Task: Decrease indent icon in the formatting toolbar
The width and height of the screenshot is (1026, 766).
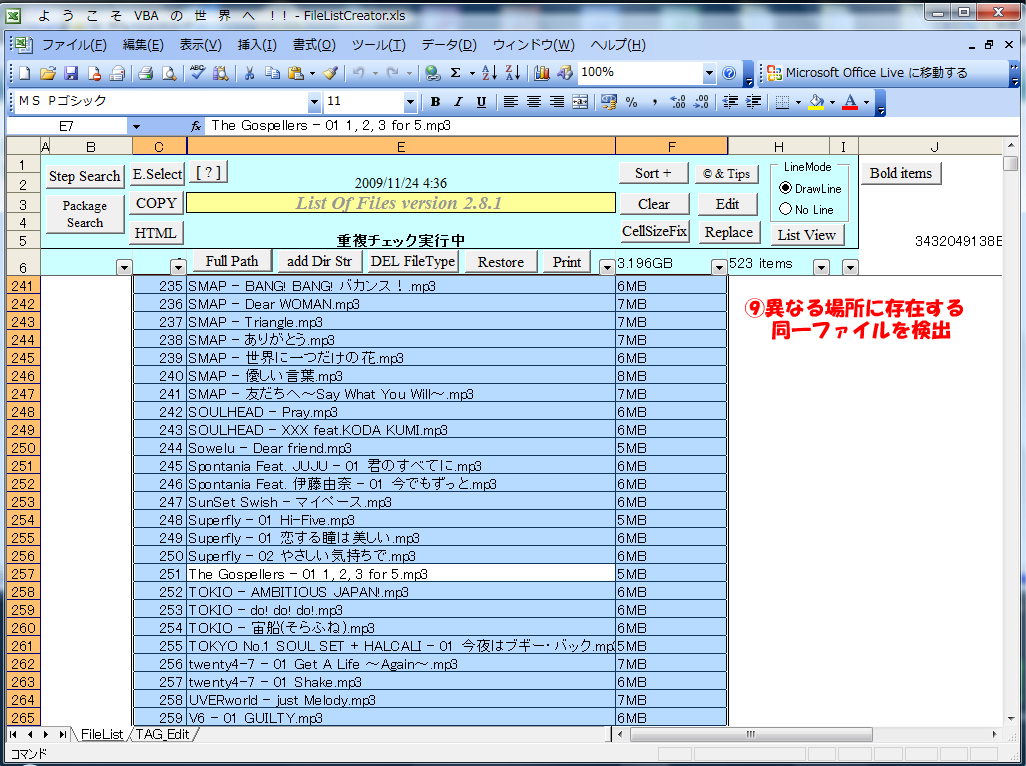Action: (x=730, y=101)
